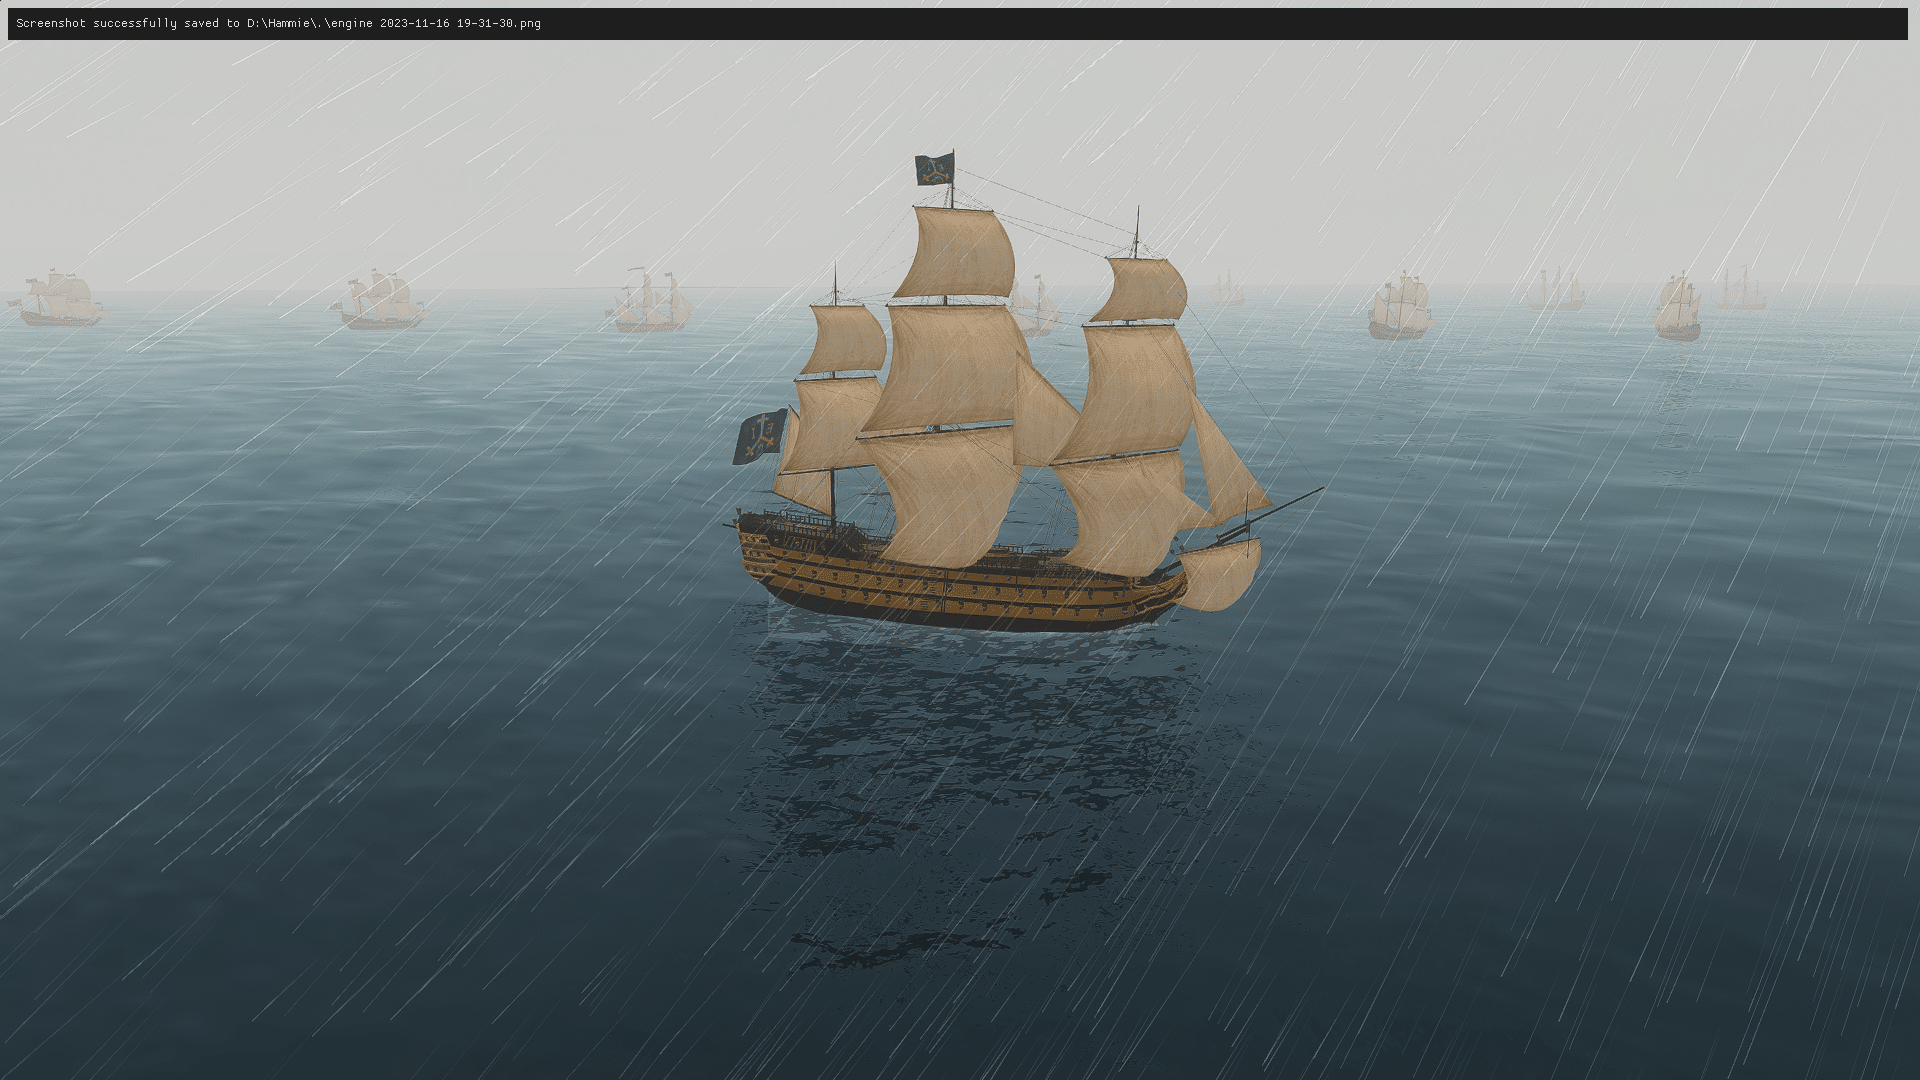Click the flag atop the main mast
This screenshot has height=1080, width=1920.
pyautogui.click(x=934, y=169)
